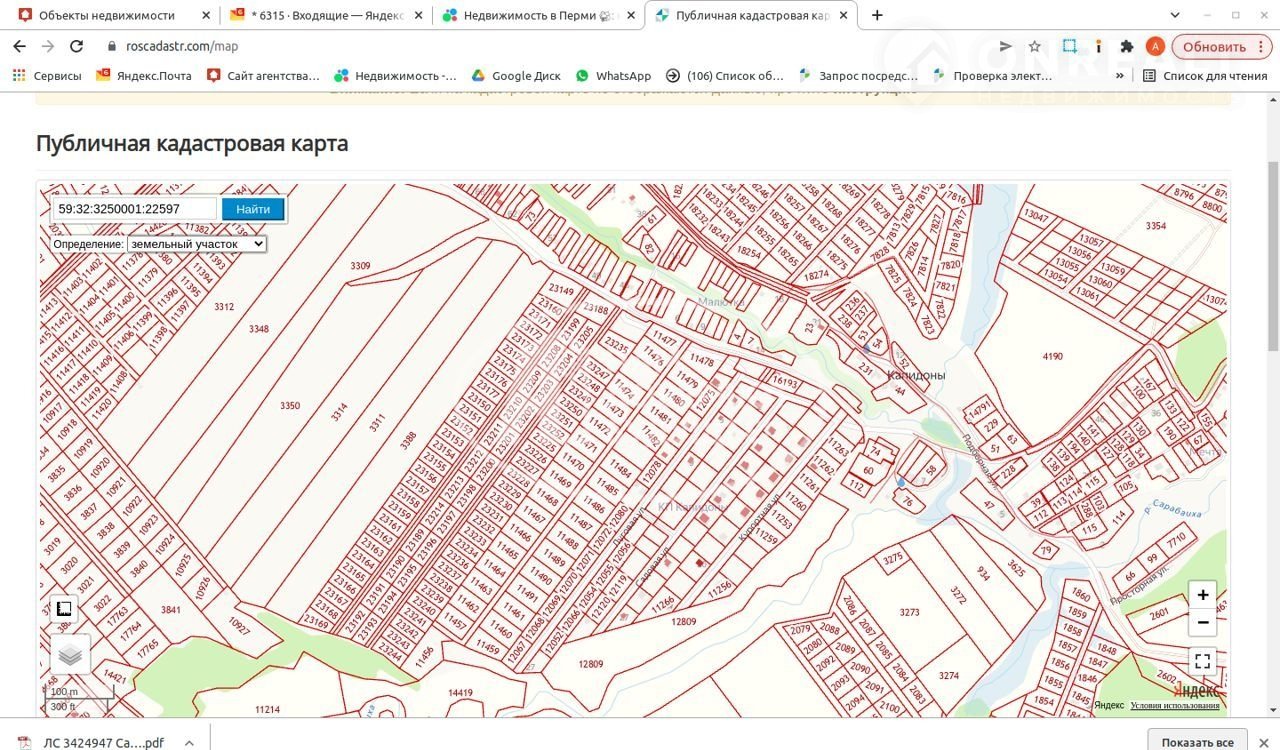Click the 'Показать все' downloads button
Image resolution: width=1280 pixels, height=750 pixels.
[1197, 742]
